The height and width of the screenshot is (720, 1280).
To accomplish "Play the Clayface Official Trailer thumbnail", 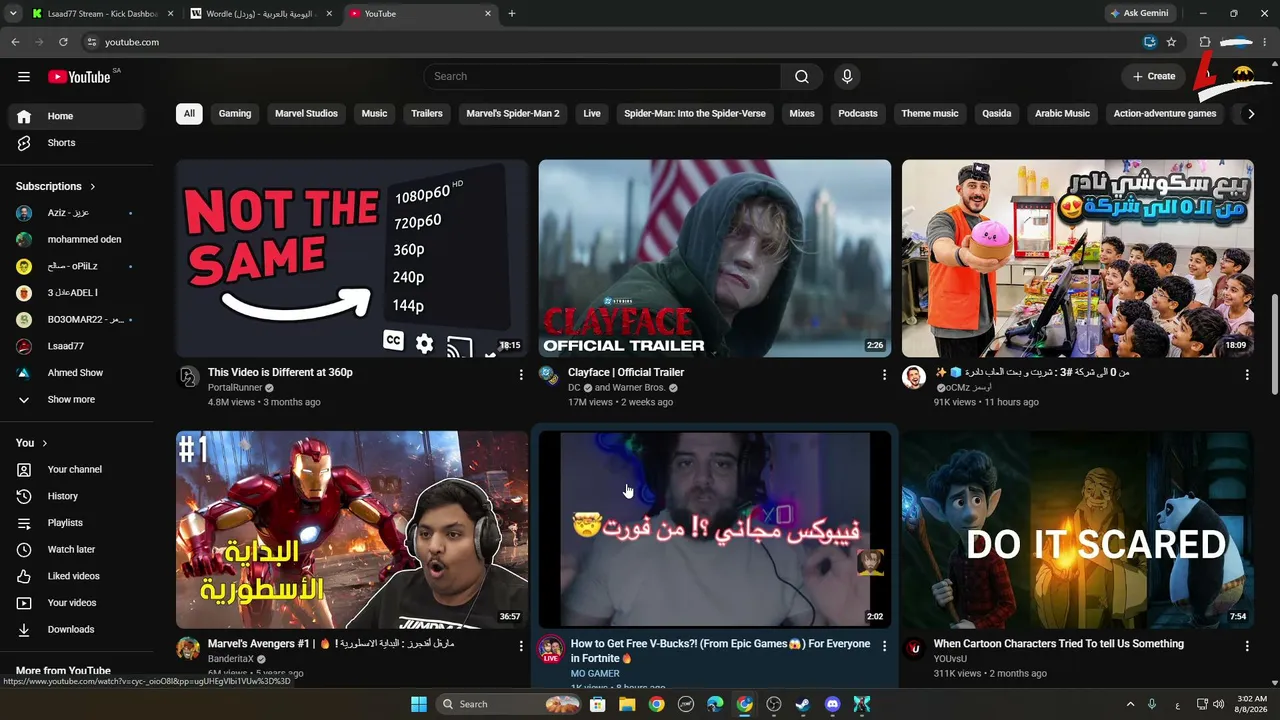I will pos(715,258).
